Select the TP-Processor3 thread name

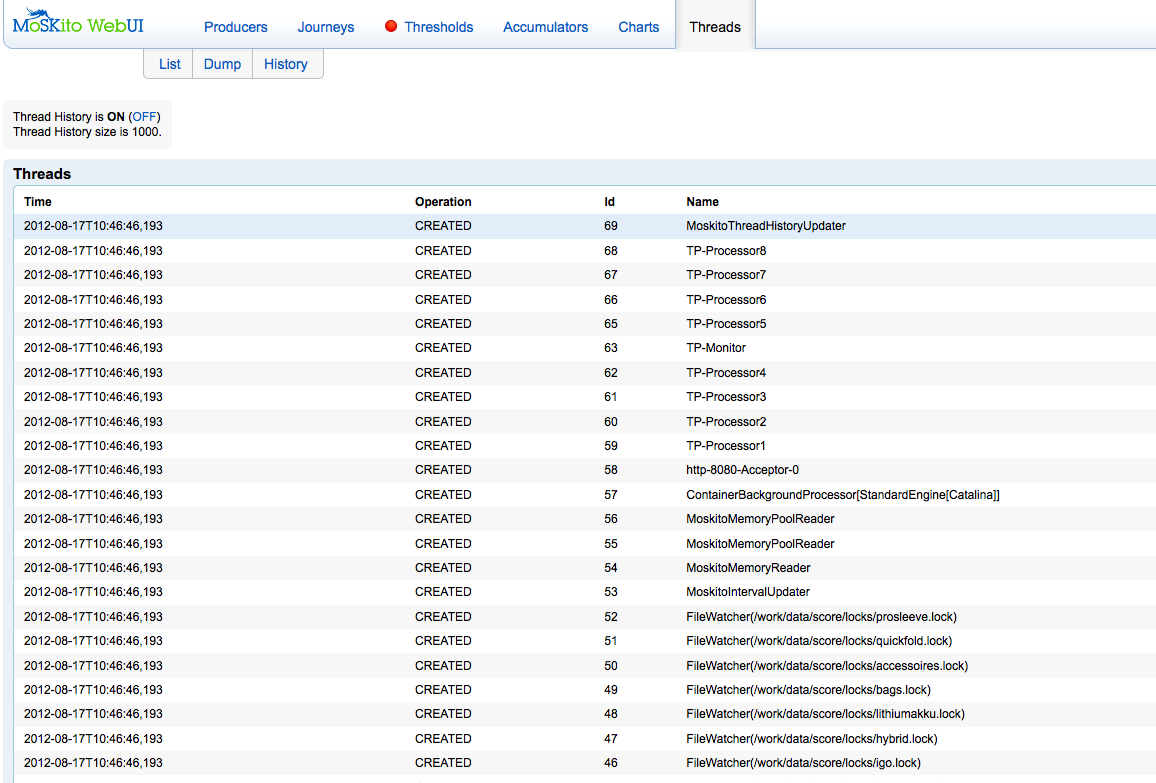point(726,397)
